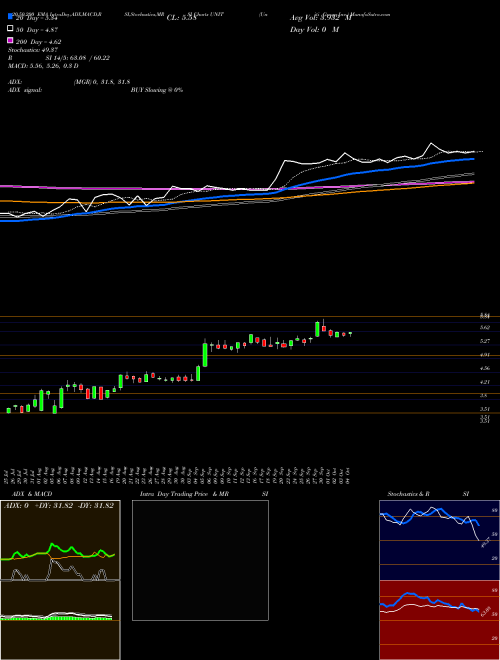
Task: Open the ADX & MACD indicator chart
Action: pos(60,580)
